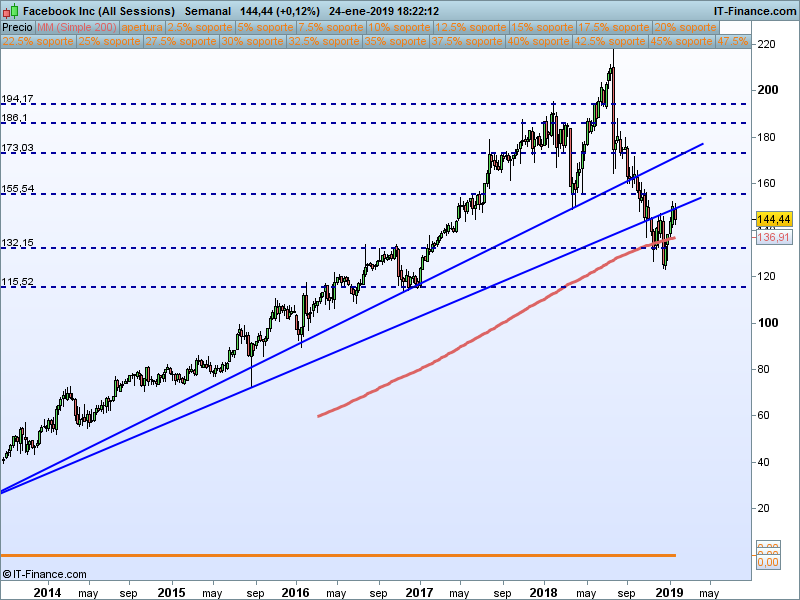Click the candlestick chart icon beside Facebook Inc
Viewport: 800px width, 600px height.
click(x=11, y=11)
